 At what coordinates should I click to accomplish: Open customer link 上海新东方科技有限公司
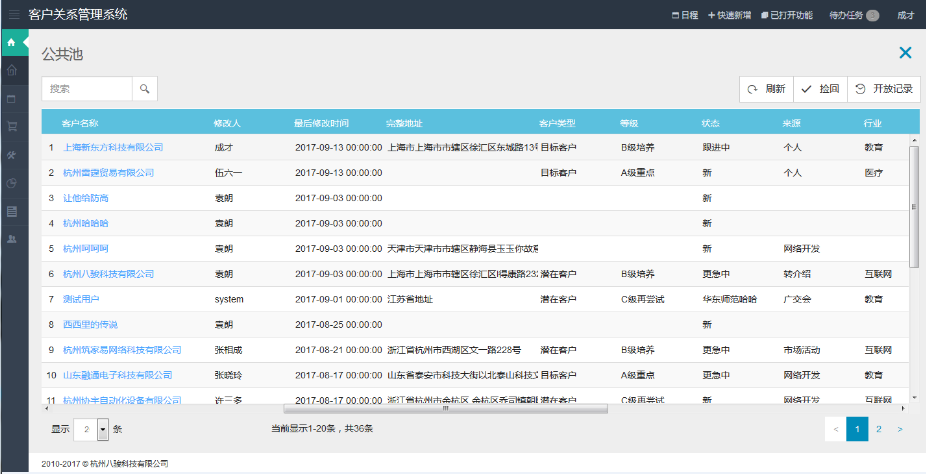tap(113, 147)
